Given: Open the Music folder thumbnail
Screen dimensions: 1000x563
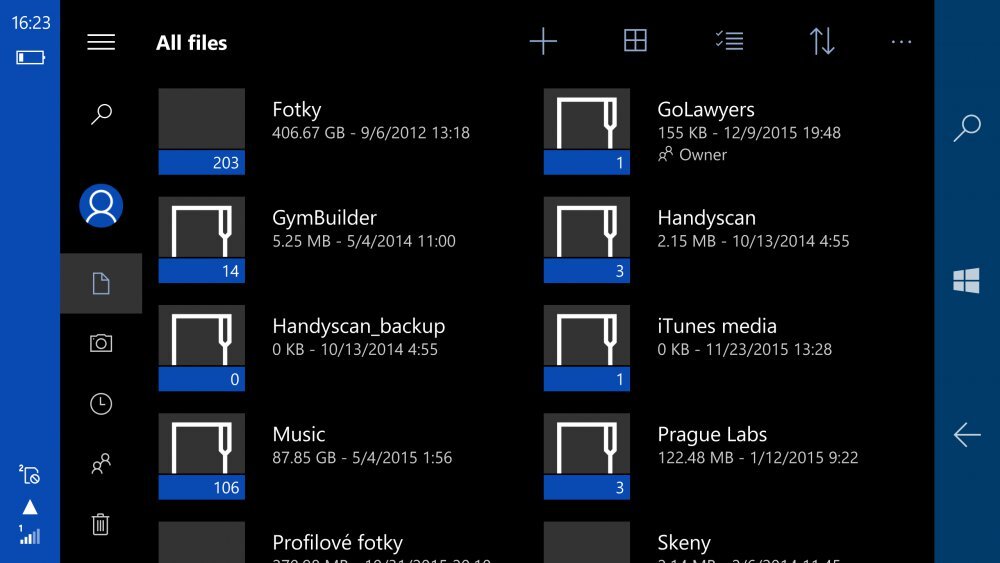Looking at the screenshot, I should pyautogui.click(x=202, y=457).
